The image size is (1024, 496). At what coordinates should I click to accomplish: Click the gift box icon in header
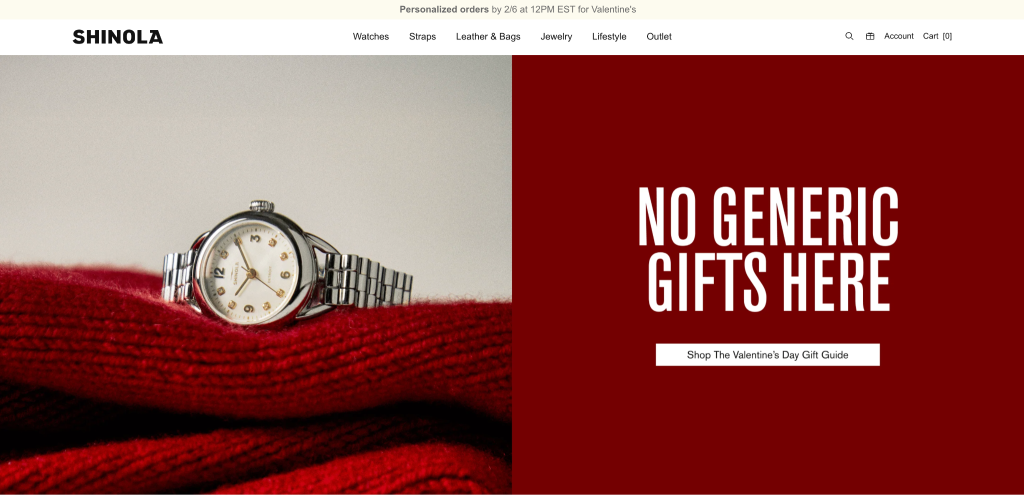(870, 37)
